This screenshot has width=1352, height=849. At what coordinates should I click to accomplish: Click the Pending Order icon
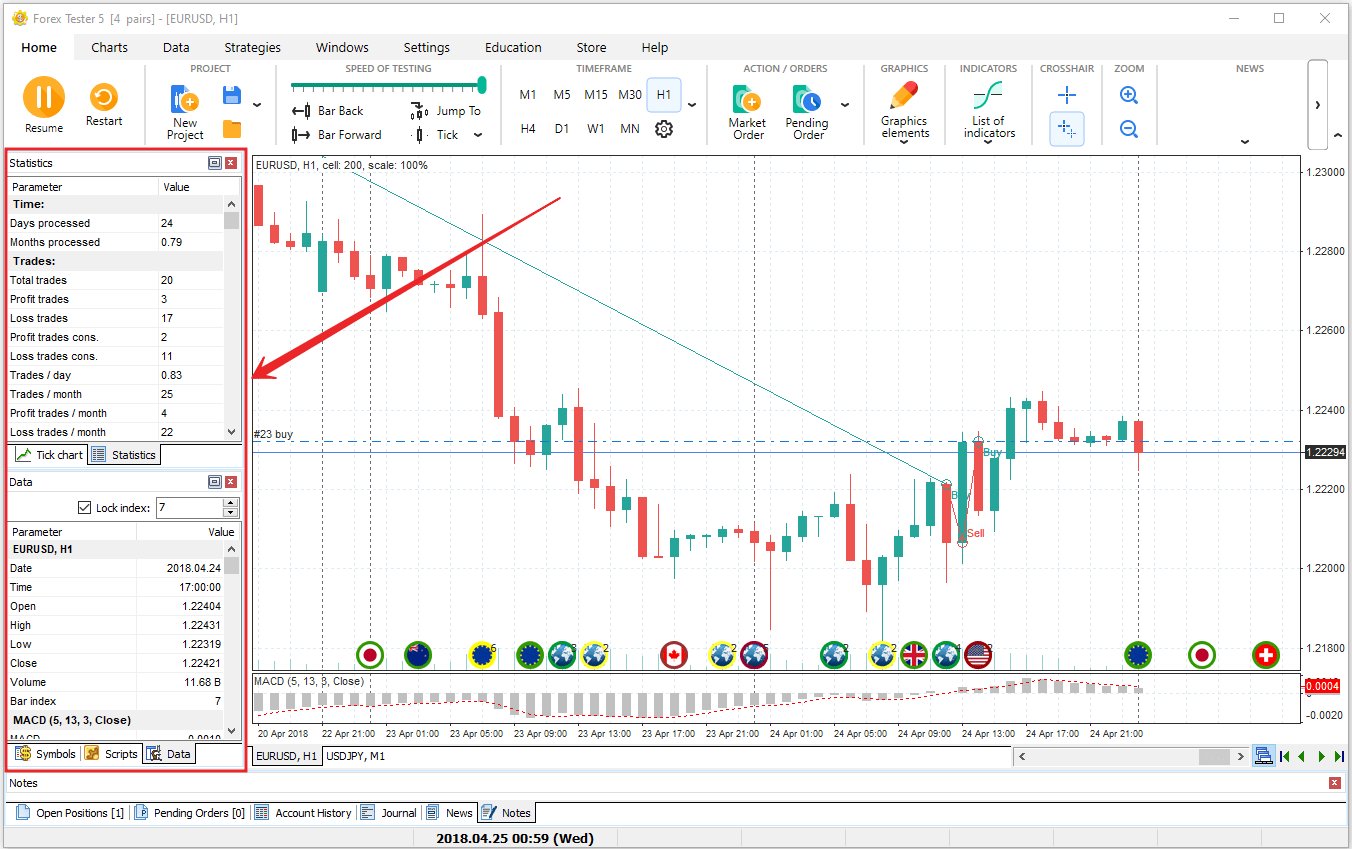[806, 100]
